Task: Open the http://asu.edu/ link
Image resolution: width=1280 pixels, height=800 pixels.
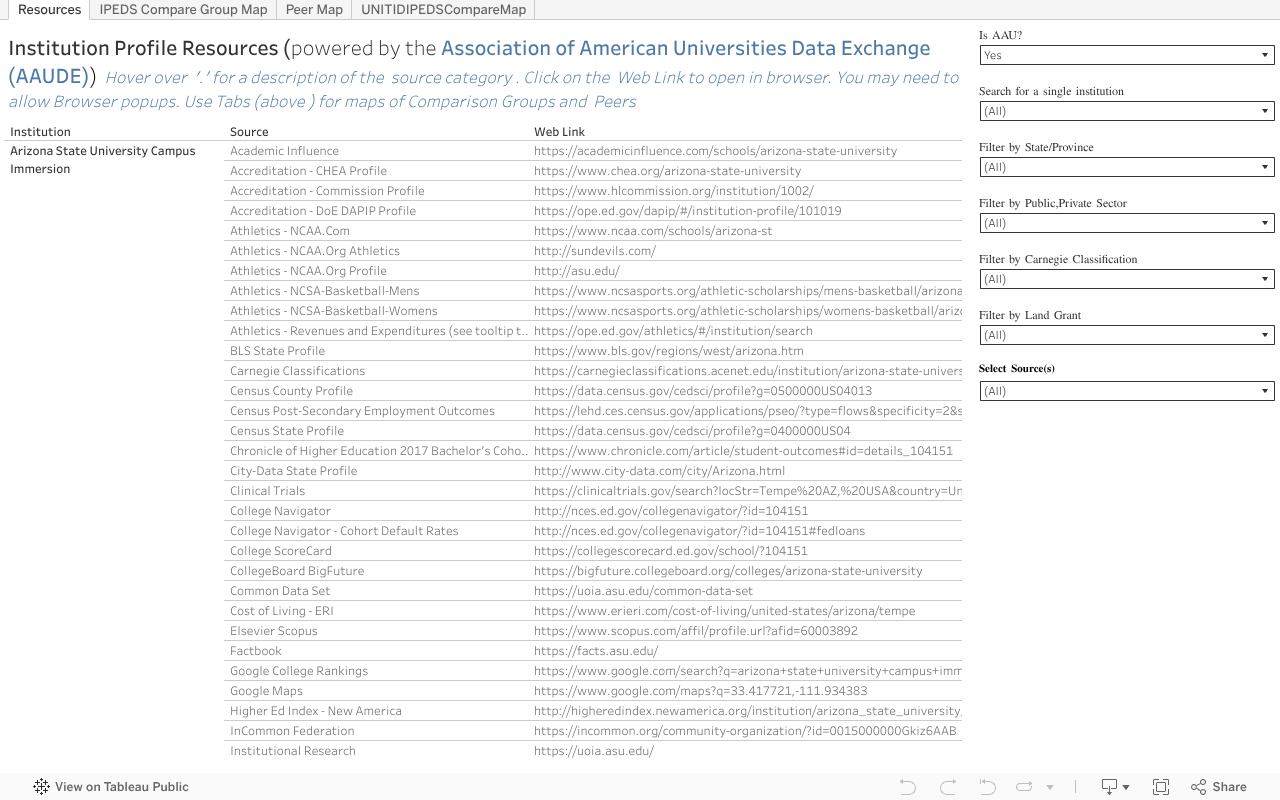Action: [577, 271]
